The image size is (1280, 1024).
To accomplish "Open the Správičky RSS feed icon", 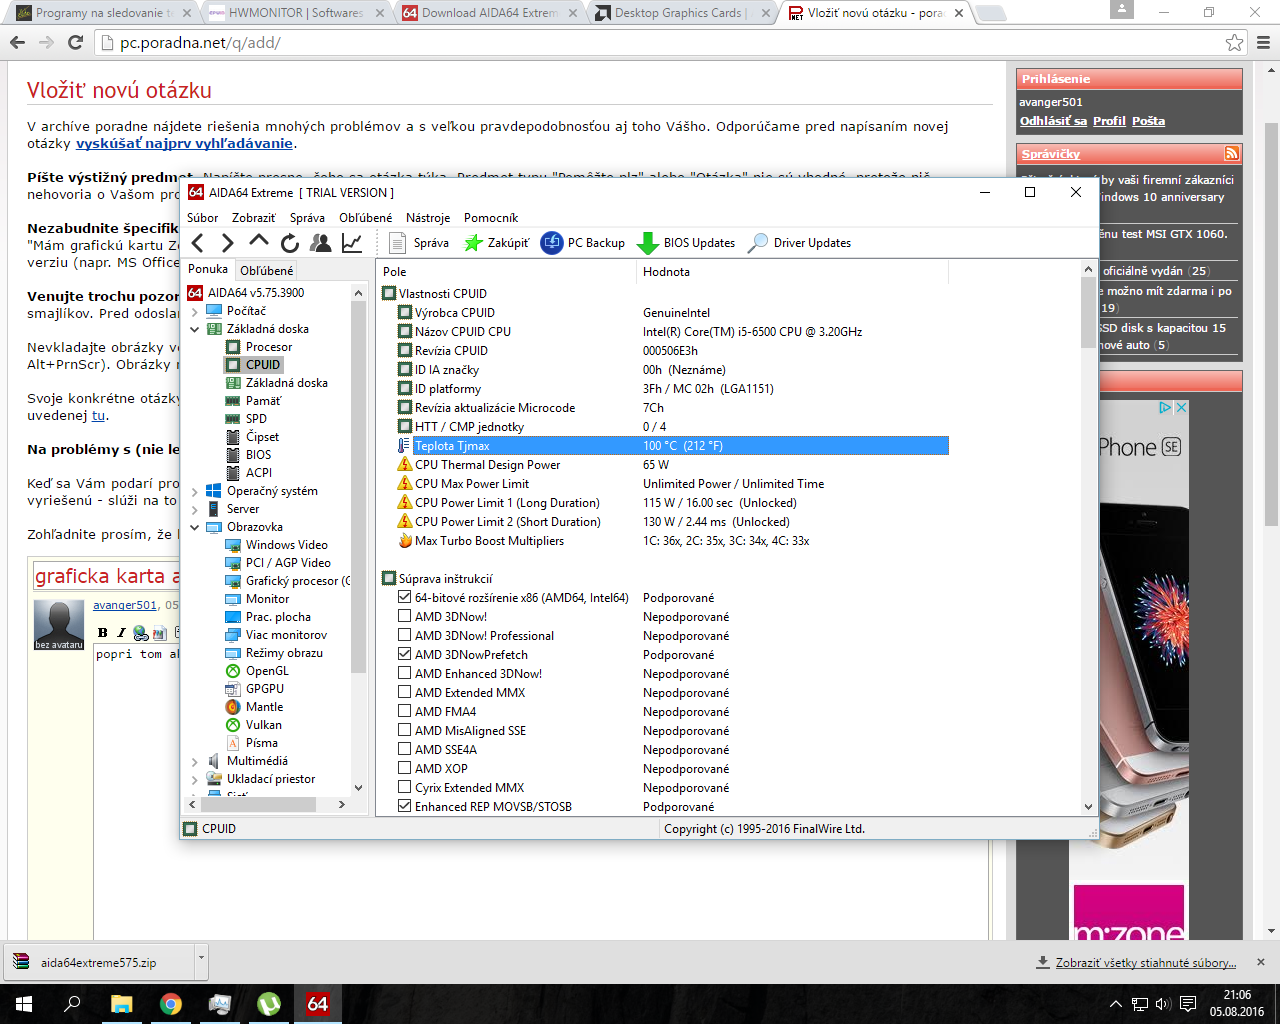I will (1231, 153).
